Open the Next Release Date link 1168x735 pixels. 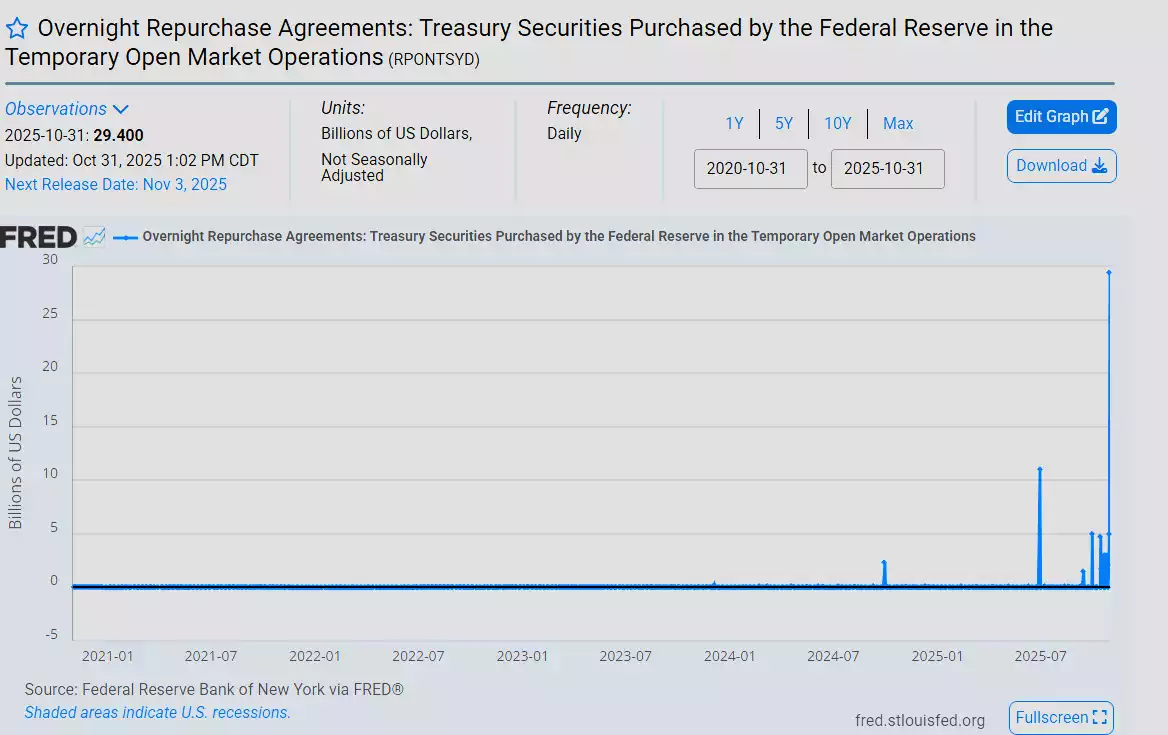[117, 184]
